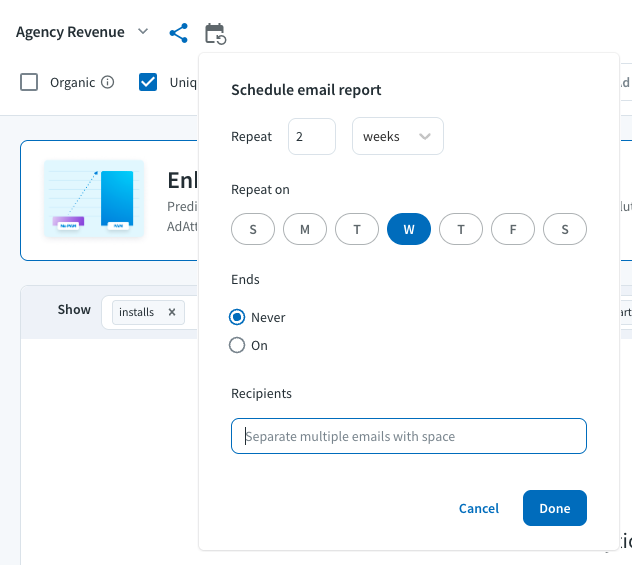Toggle Sunday in Repeat on
632x565 pixels.
tap(253, 229)
